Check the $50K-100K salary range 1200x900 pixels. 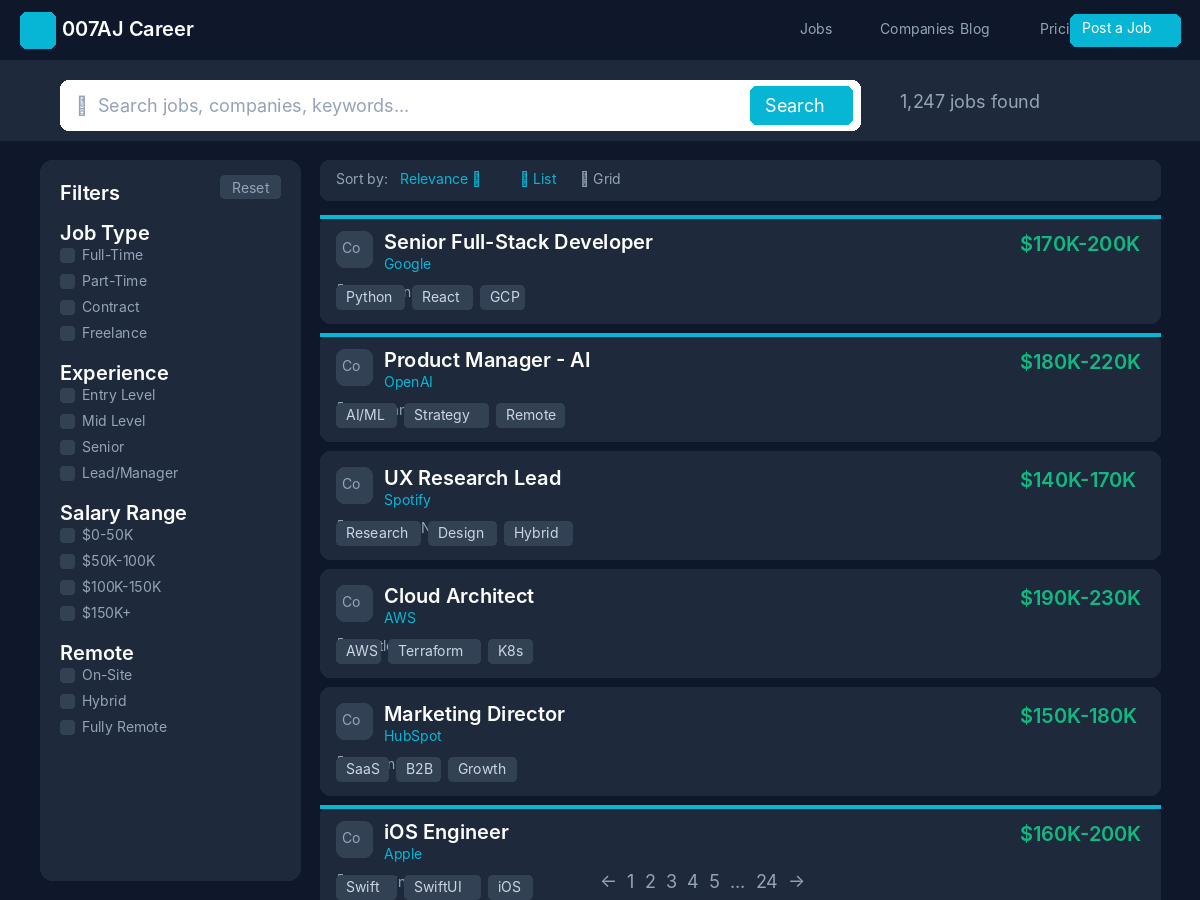(x=67, y=561)
